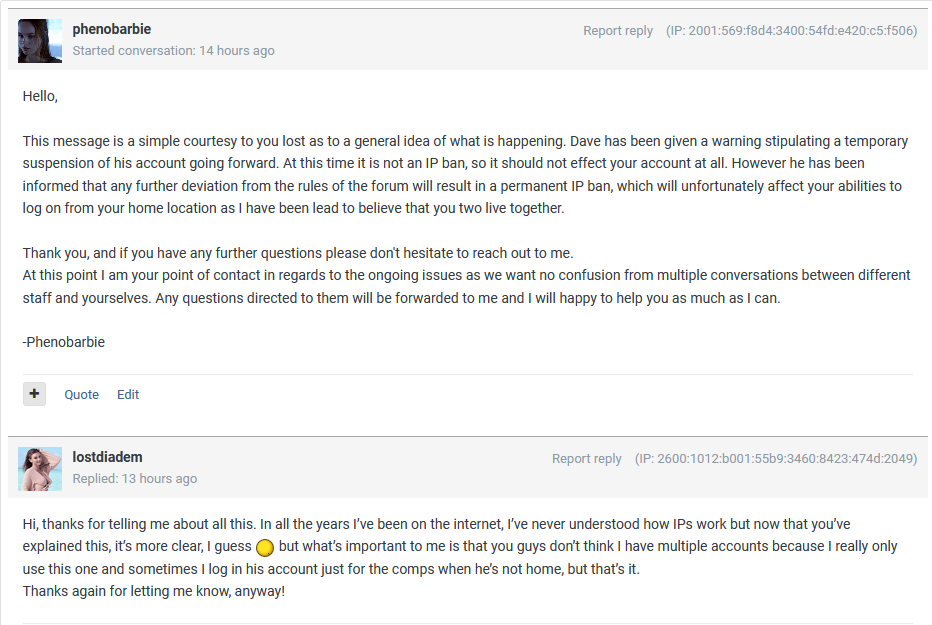Click lostdiadem's 'Hi, thanks for telling me' text
This screenshot has height=625, width=932.
click(x=436, y=524)
